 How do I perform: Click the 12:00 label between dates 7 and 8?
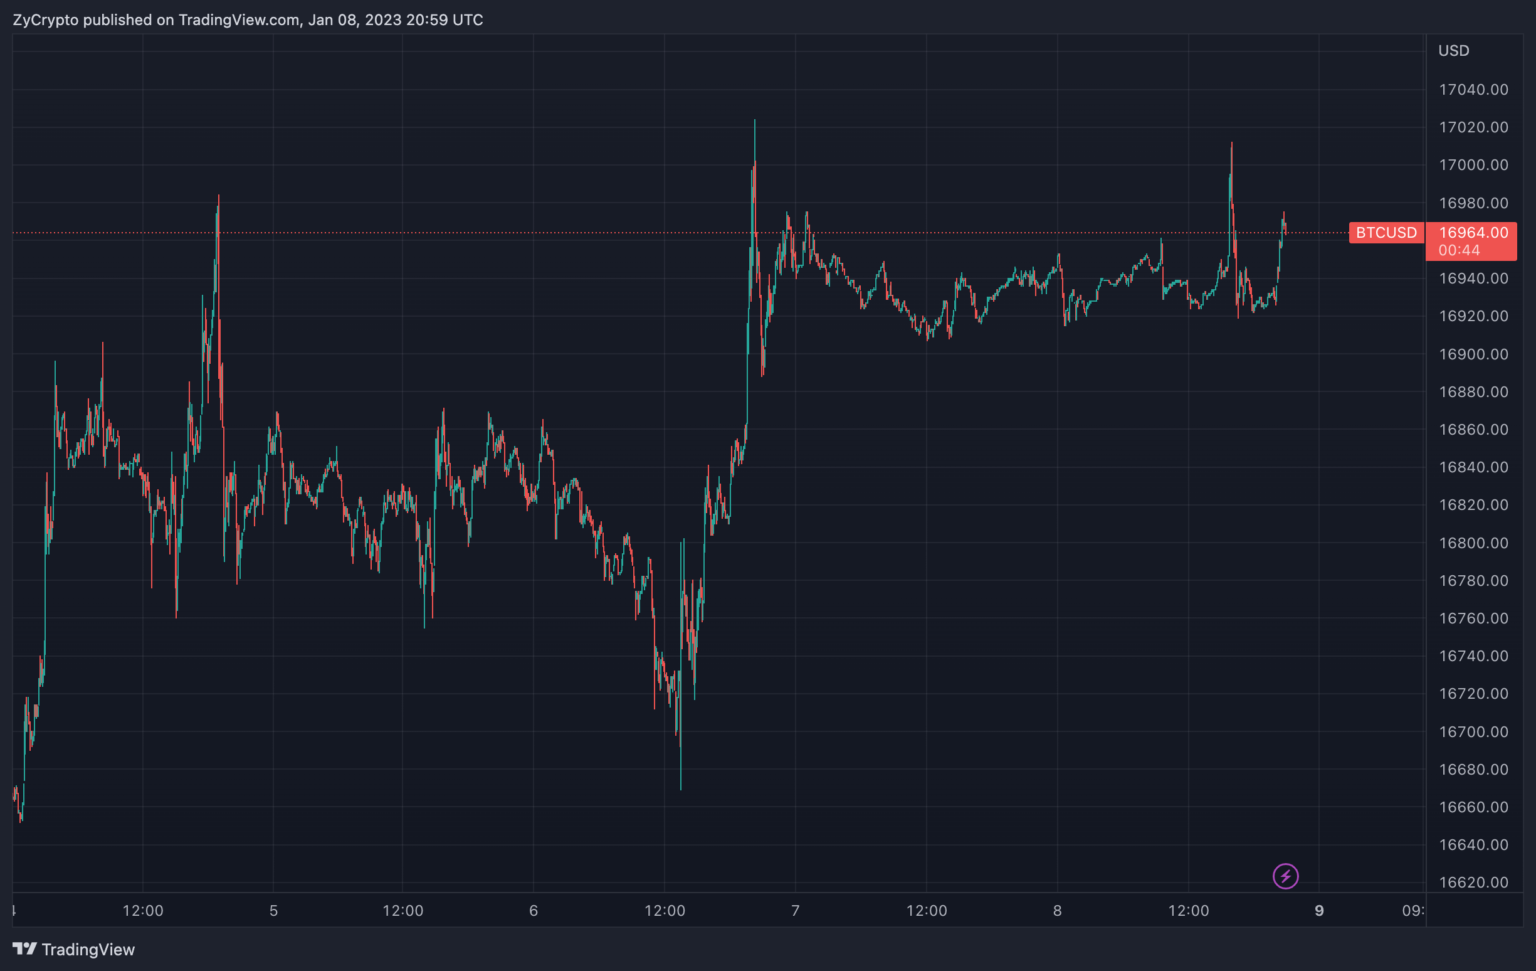coord(927,911)
